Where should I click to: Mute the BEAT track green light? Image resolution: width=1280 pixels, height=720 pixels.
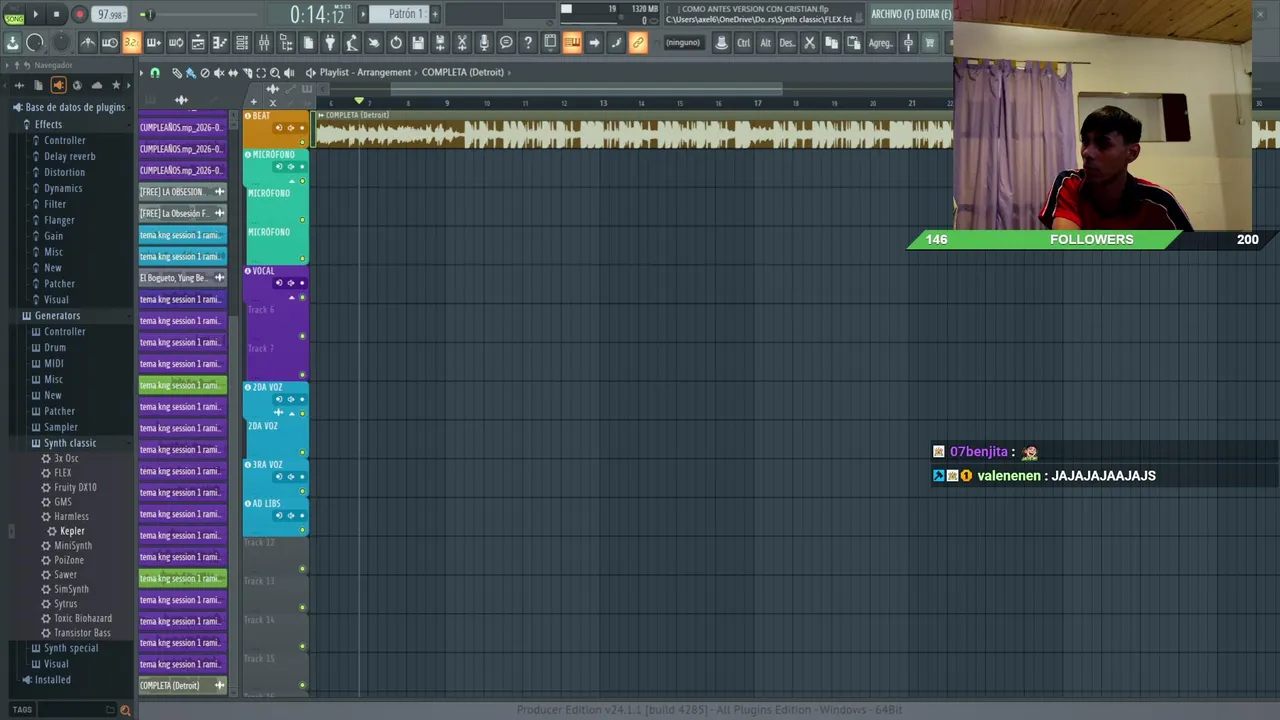point(302,142)
